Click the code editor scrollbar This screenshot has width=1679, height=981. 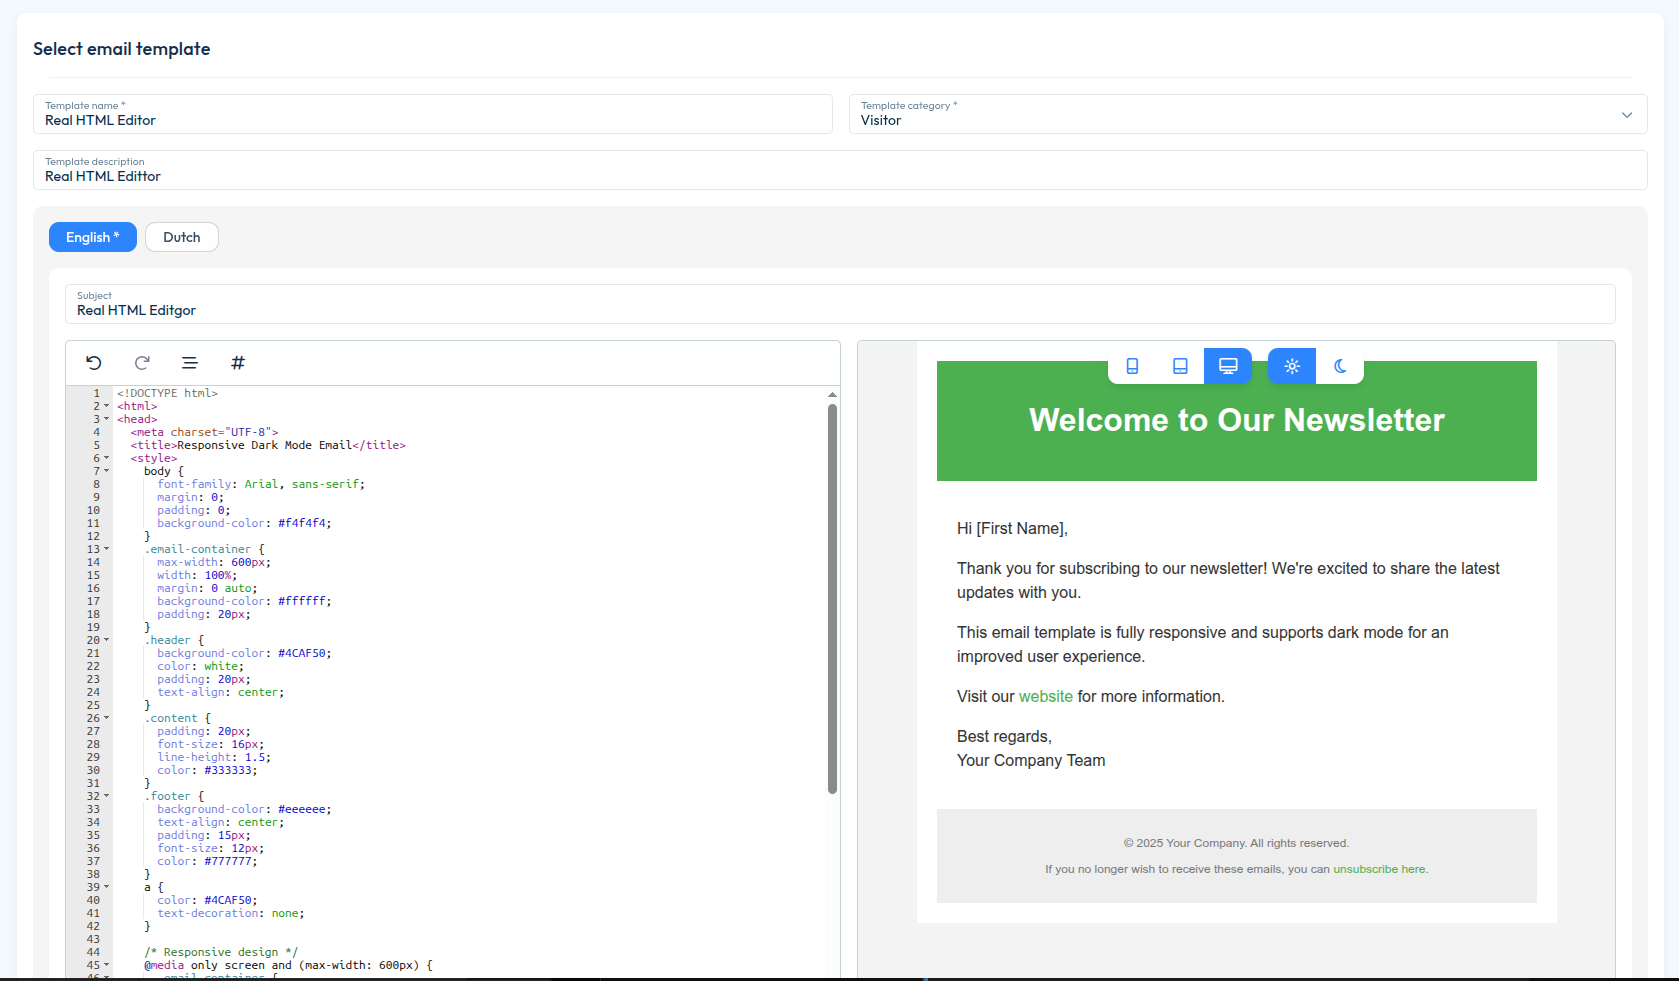point(832,595)
